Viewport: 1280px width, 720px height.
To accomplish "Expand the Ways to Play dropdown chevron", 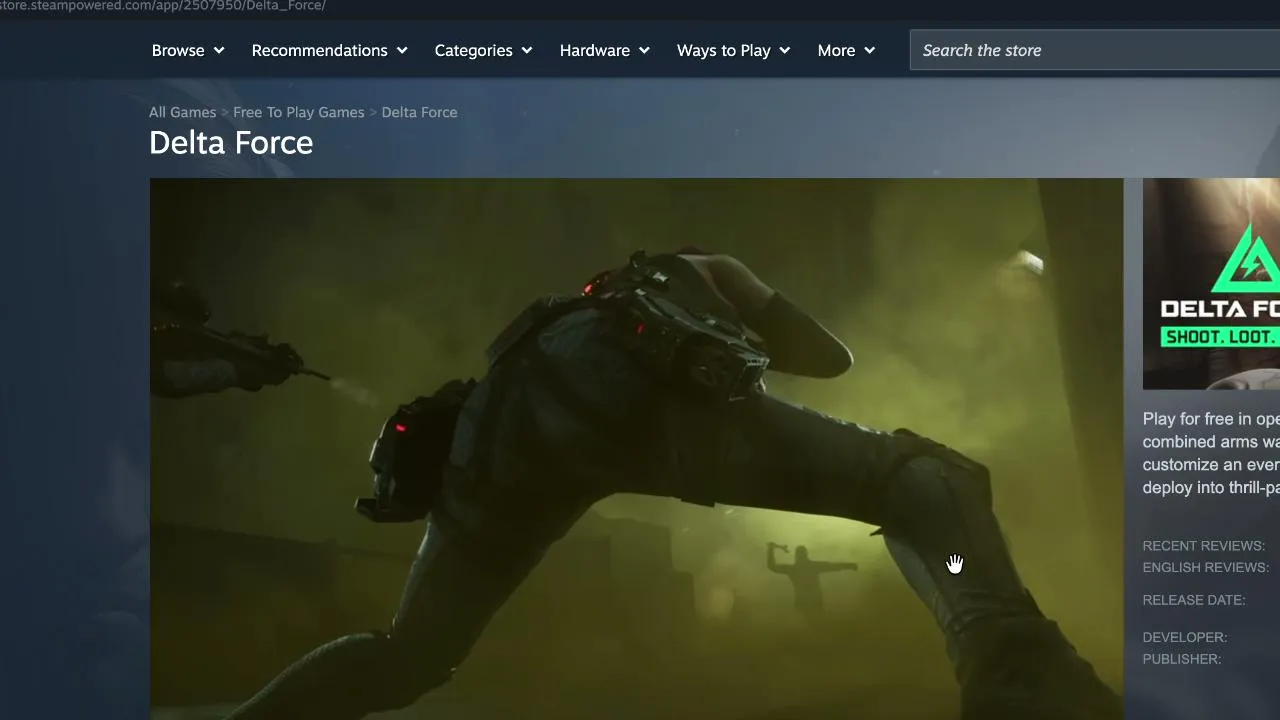I will (785, 50).
